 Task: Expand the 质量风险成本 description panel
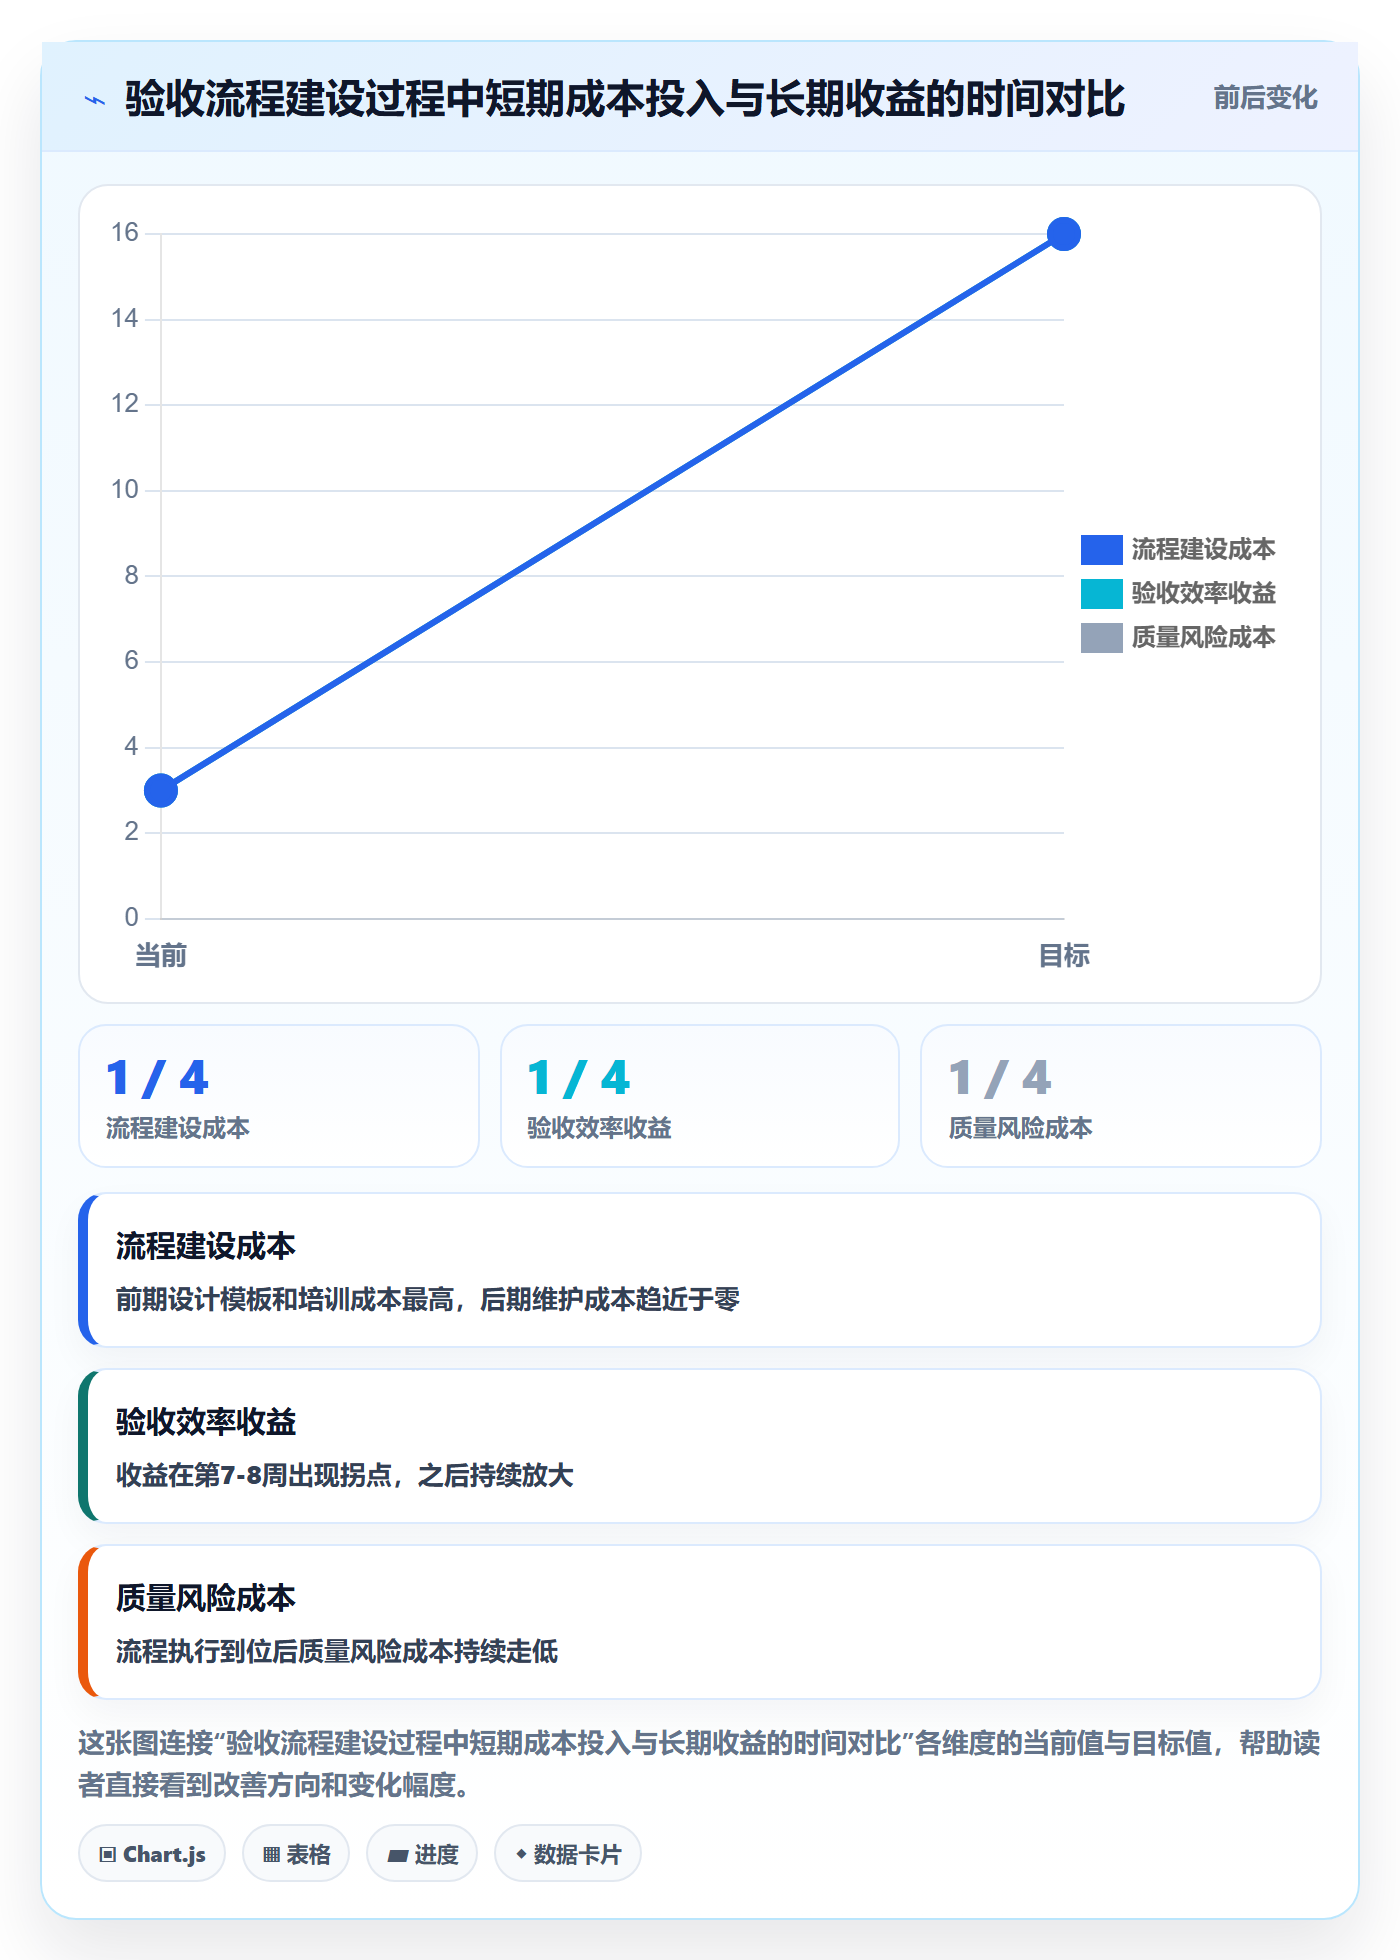pyautogui.click(x=700, y=1622)
